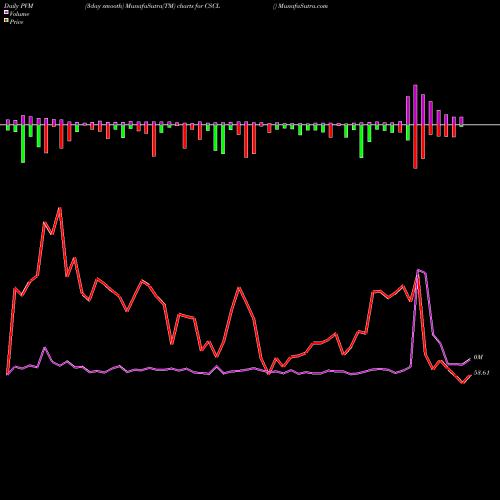The height and width of the screenshot is (500, 500).
Task: Select the Volume legend label
Action: [19, 14]
